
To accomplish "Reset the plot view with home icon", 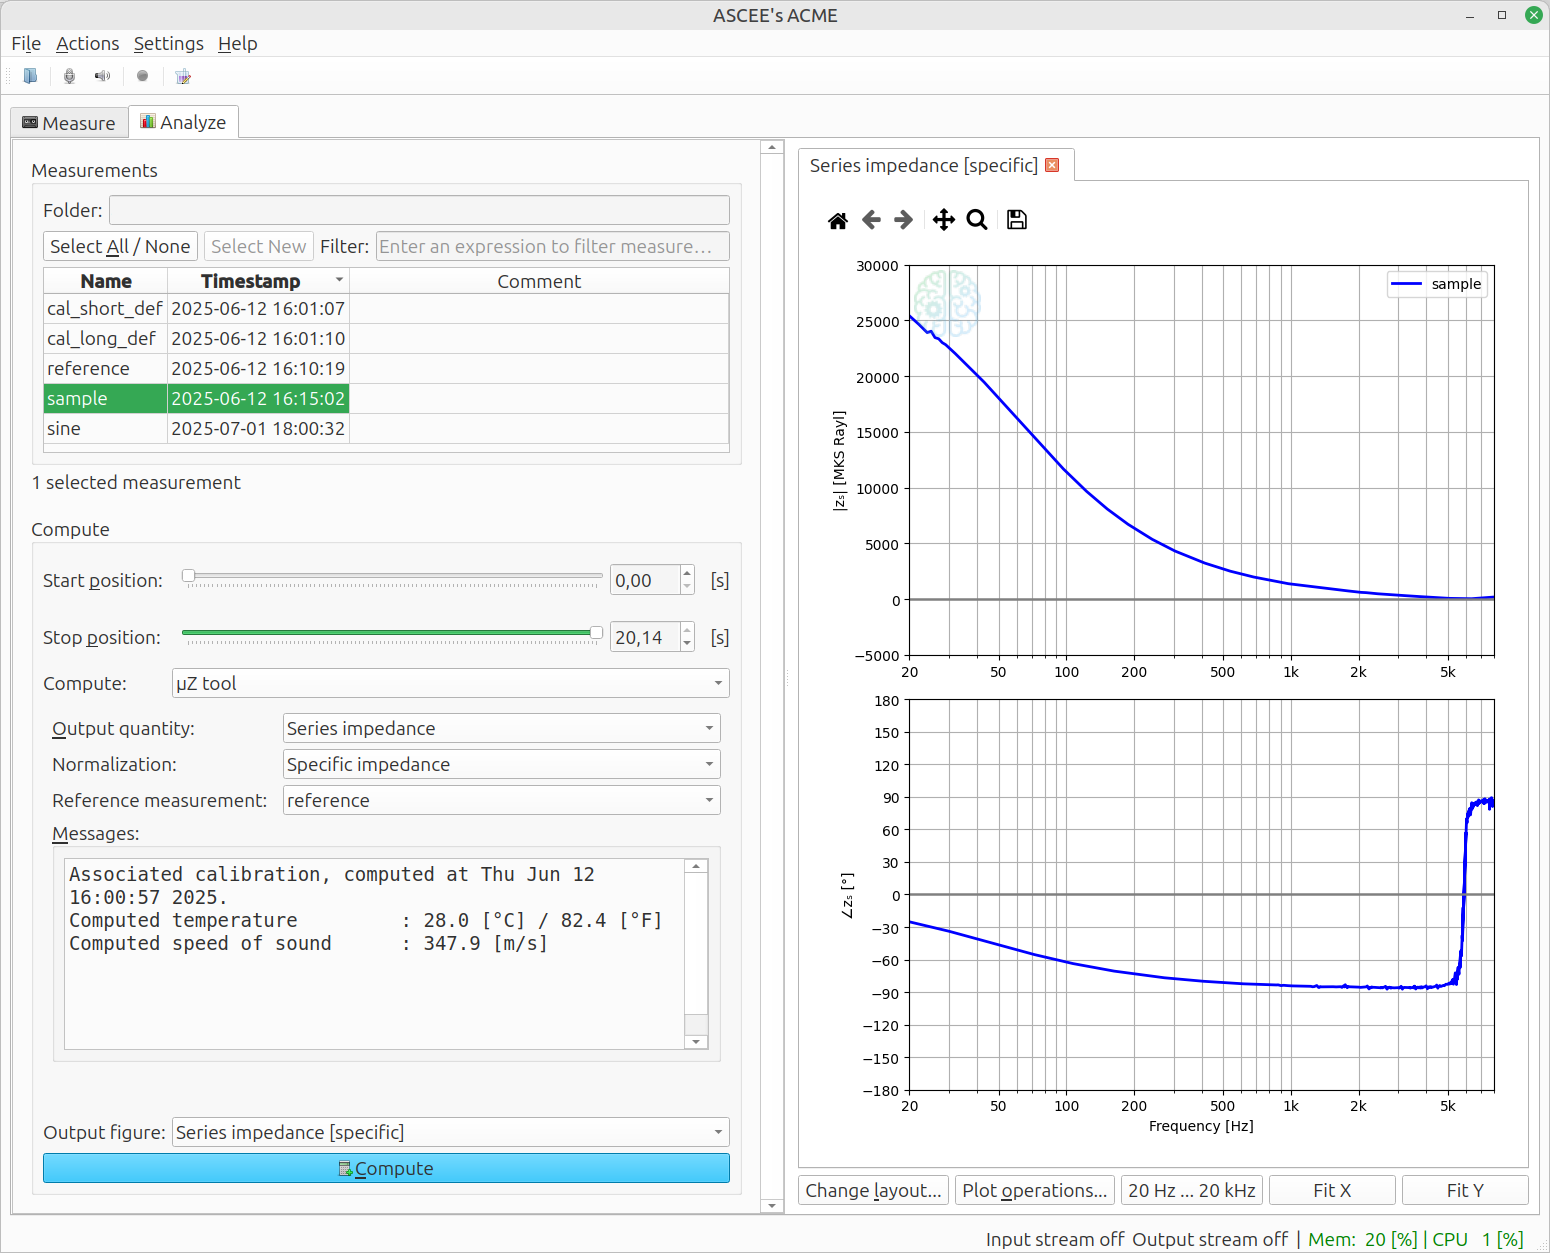I will coord(838,220).
